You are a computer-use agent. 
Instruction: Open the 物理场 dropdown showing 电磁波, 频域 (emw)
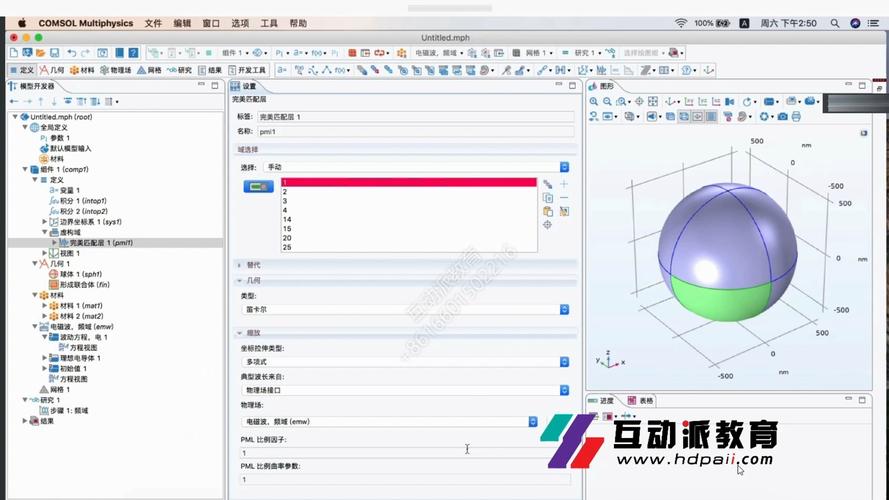(390, 422)
